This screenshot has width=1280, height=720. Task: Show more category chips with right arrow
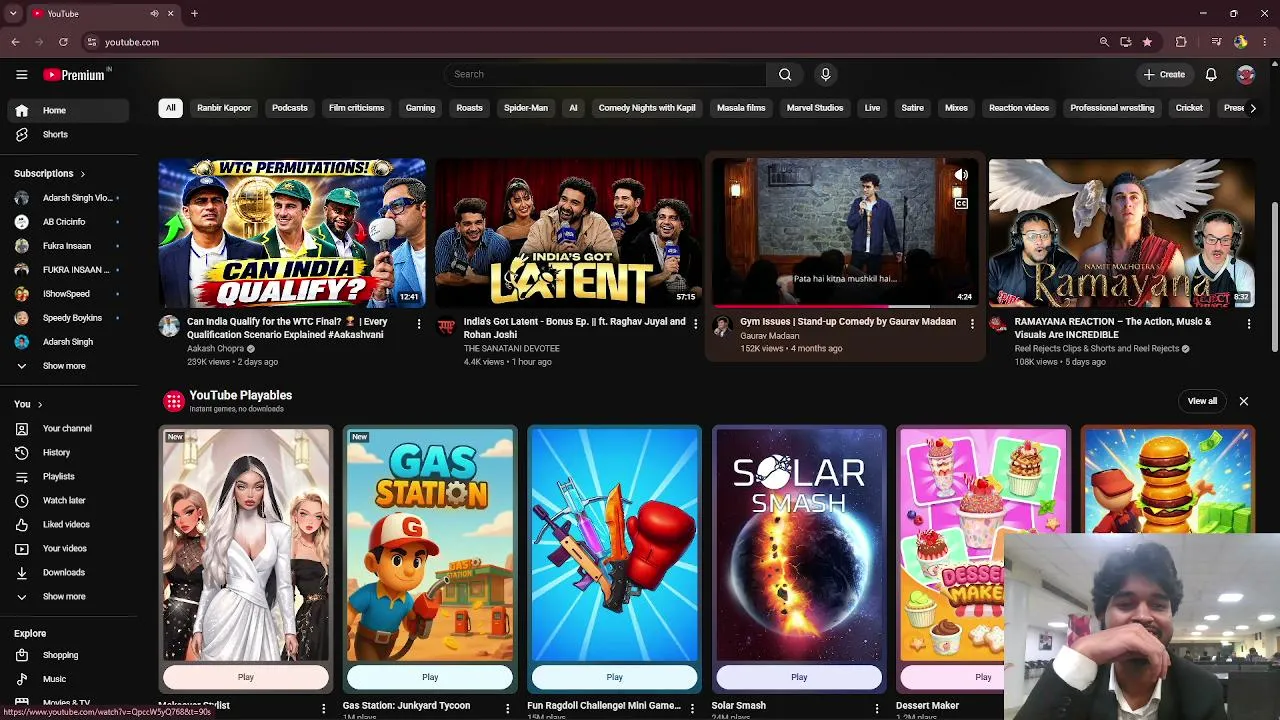(x=1252, y=108)
